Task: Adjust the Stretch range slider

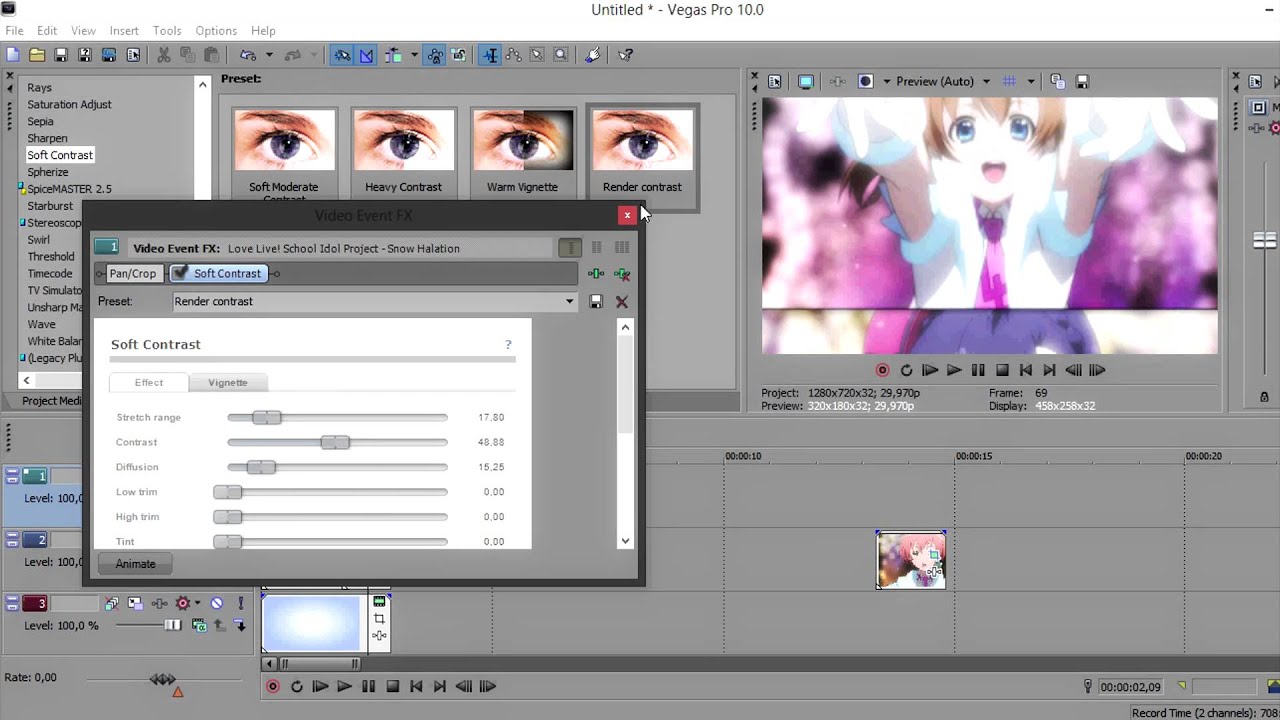Action: click(x=267, y=417)
